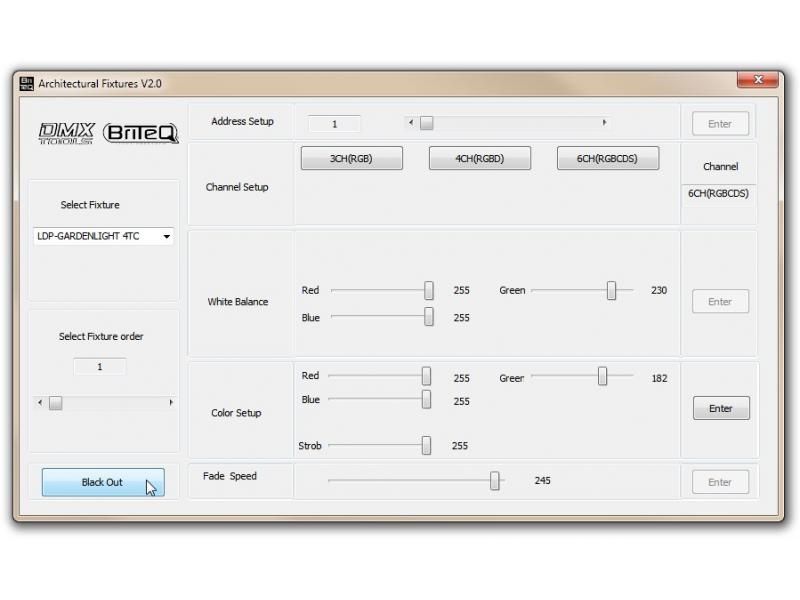Open the Select Fixture dropdown
Image resolution: width=800 pixels, height=600 pixels.
(x=166, y=236)
